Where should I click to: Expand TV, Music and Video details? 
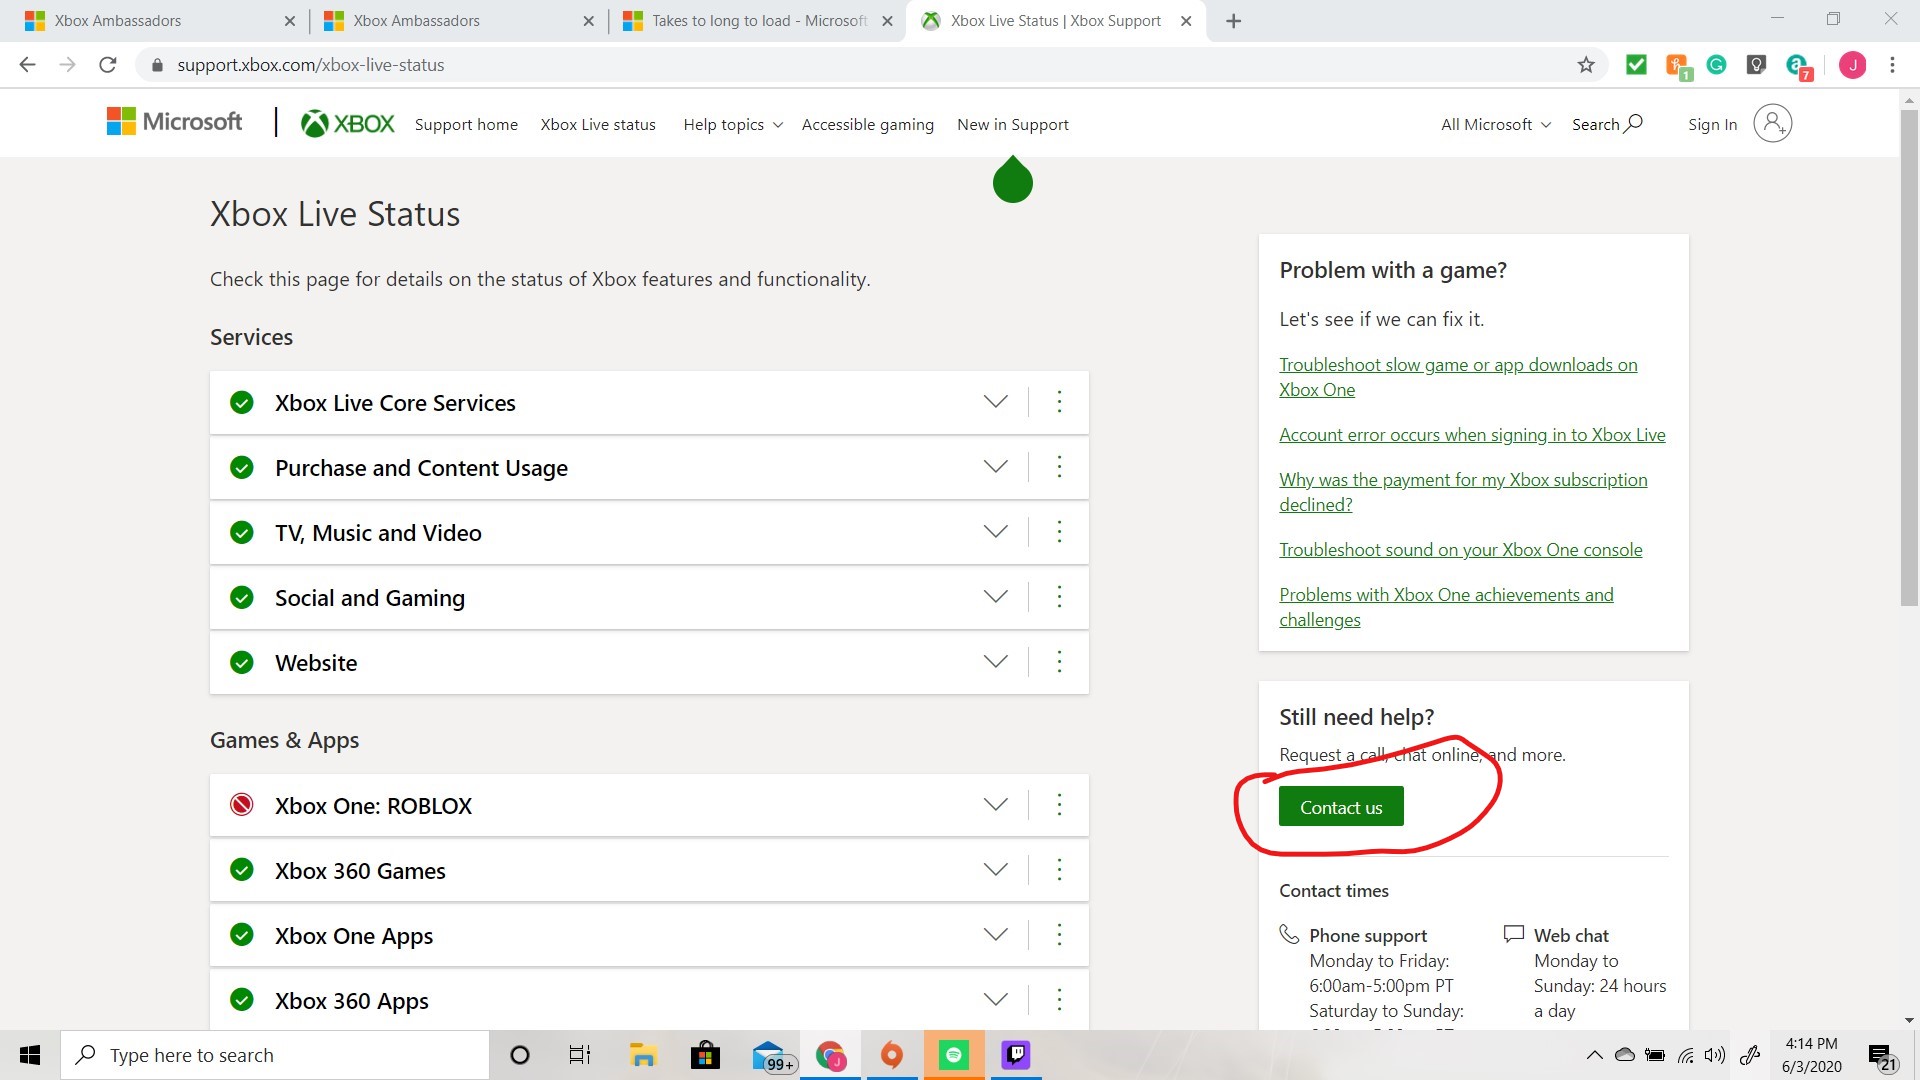[x=995, y=532]
